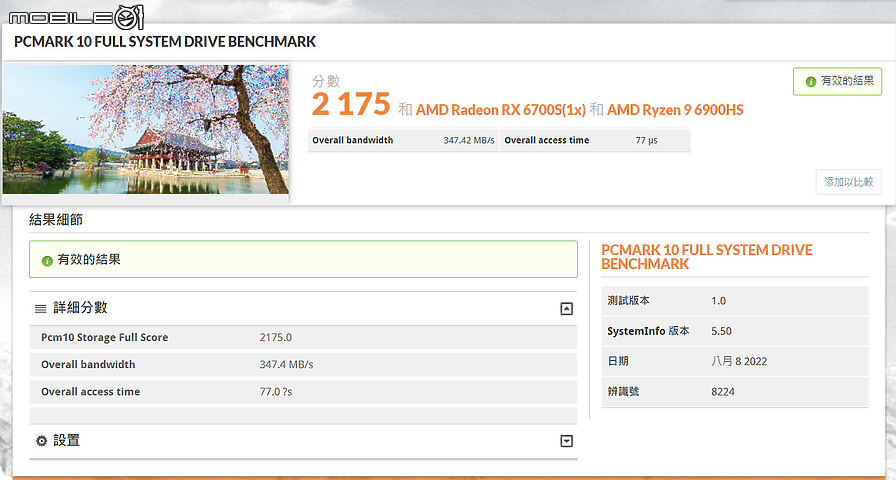This screenshot has height=480, width=896.
Task: Click the SystemInfo 版本 row label
Action: coord(648,331)
